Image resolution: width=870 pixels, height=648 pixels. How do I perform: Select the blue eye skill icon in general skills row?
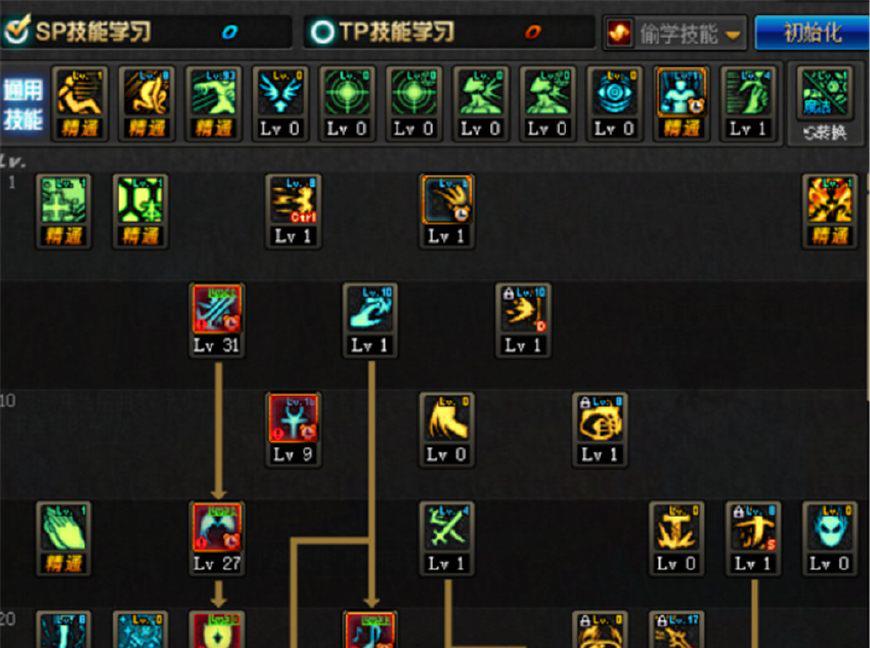pos(614,103)
